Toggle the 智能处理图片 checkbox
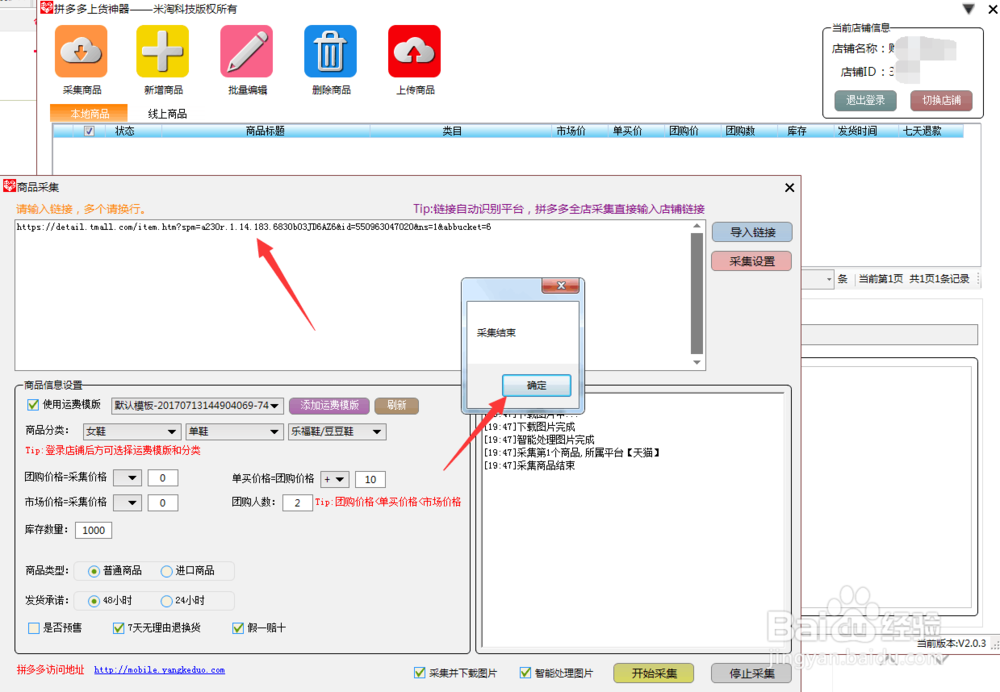The image size is (1000, 692). click(x=526, y=673)
